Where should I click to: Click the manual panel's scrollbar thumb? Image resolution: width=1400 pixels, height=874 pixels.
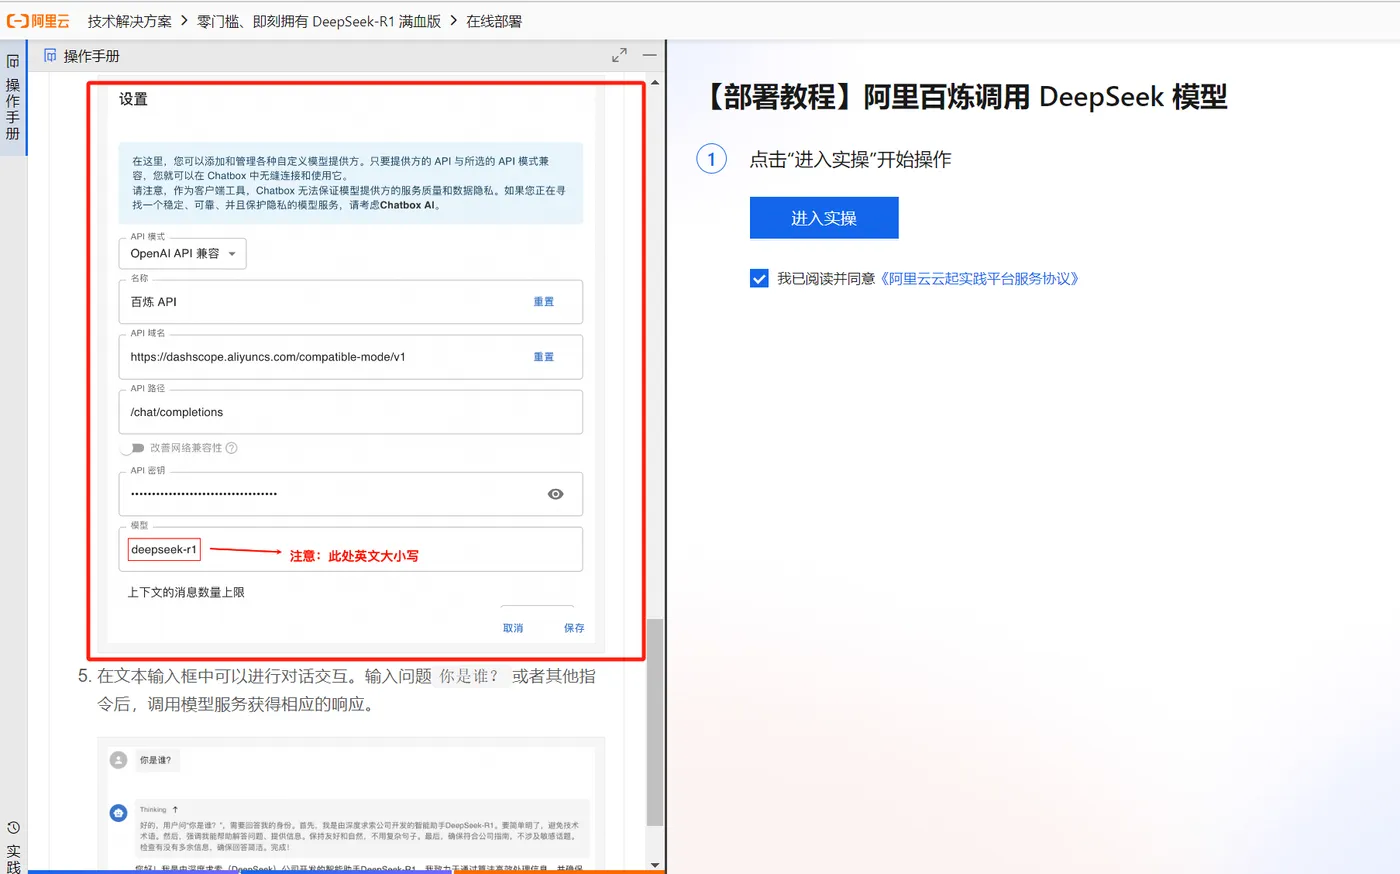655,722
